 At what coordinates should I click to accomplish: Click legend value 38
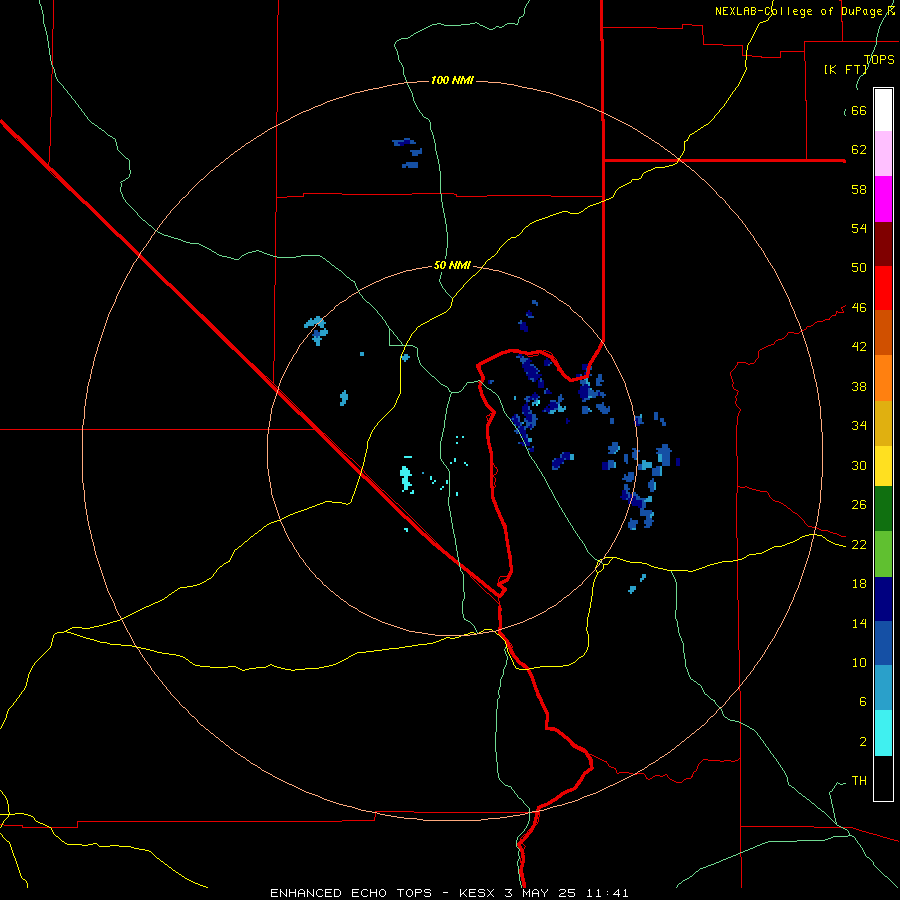pyautogui.click(x=859, y=386)
